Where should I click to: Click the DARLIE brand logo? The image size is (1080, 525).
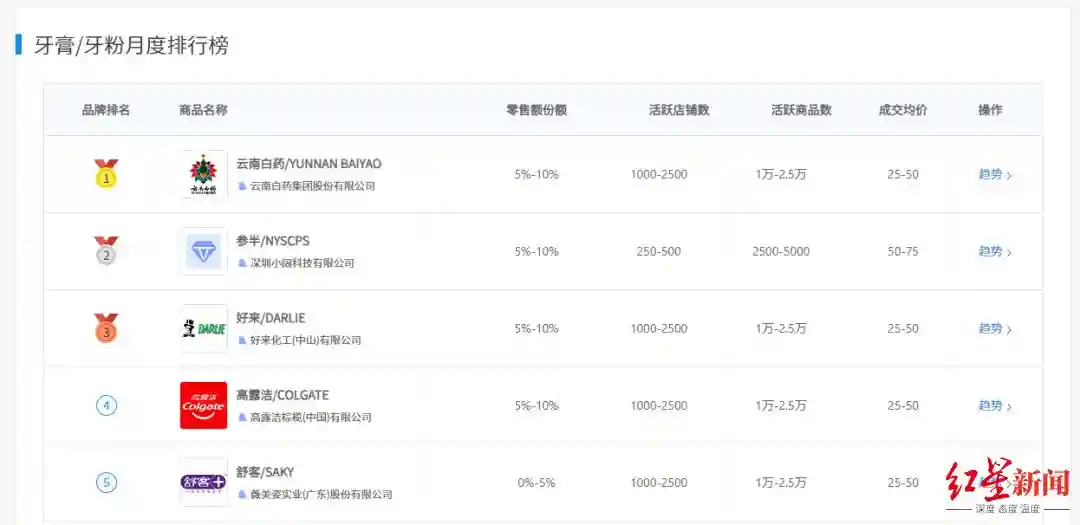click(204, 328)
